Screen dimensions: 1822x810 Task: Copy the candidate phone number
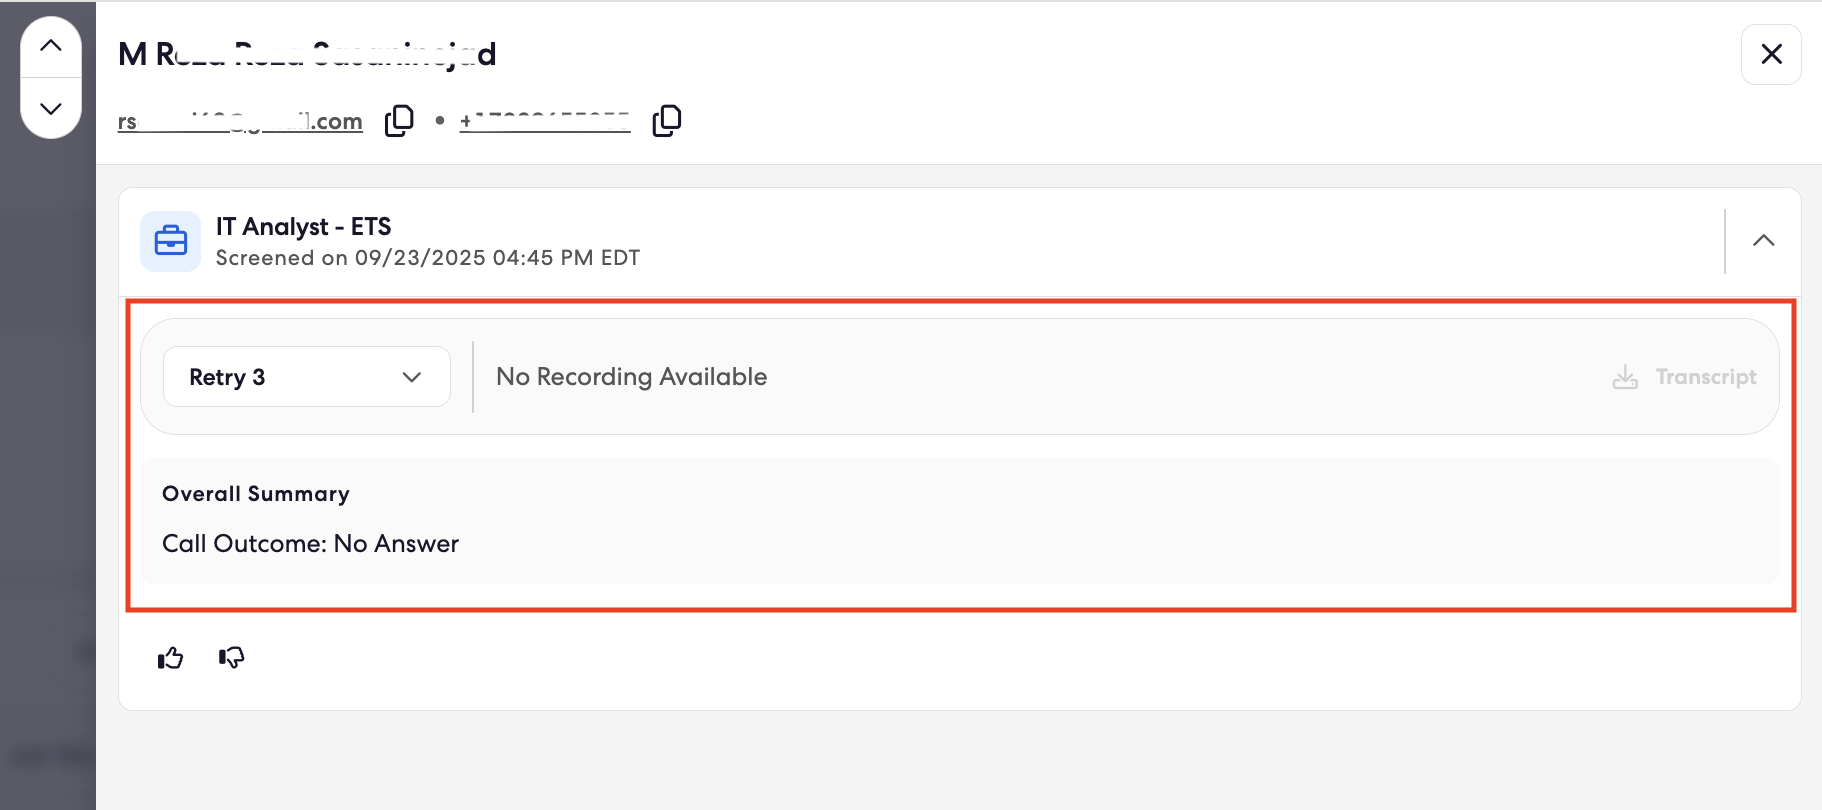(667, 121)
